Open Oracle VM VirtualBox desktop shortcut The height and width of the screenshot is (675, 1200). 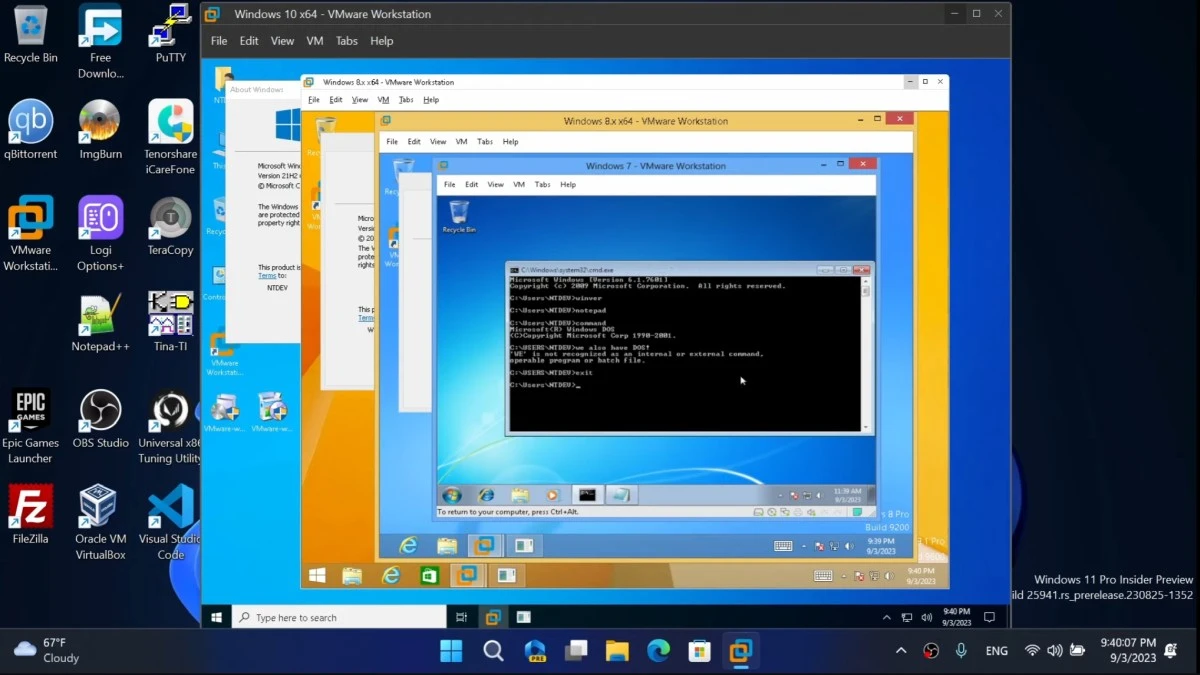100,508
